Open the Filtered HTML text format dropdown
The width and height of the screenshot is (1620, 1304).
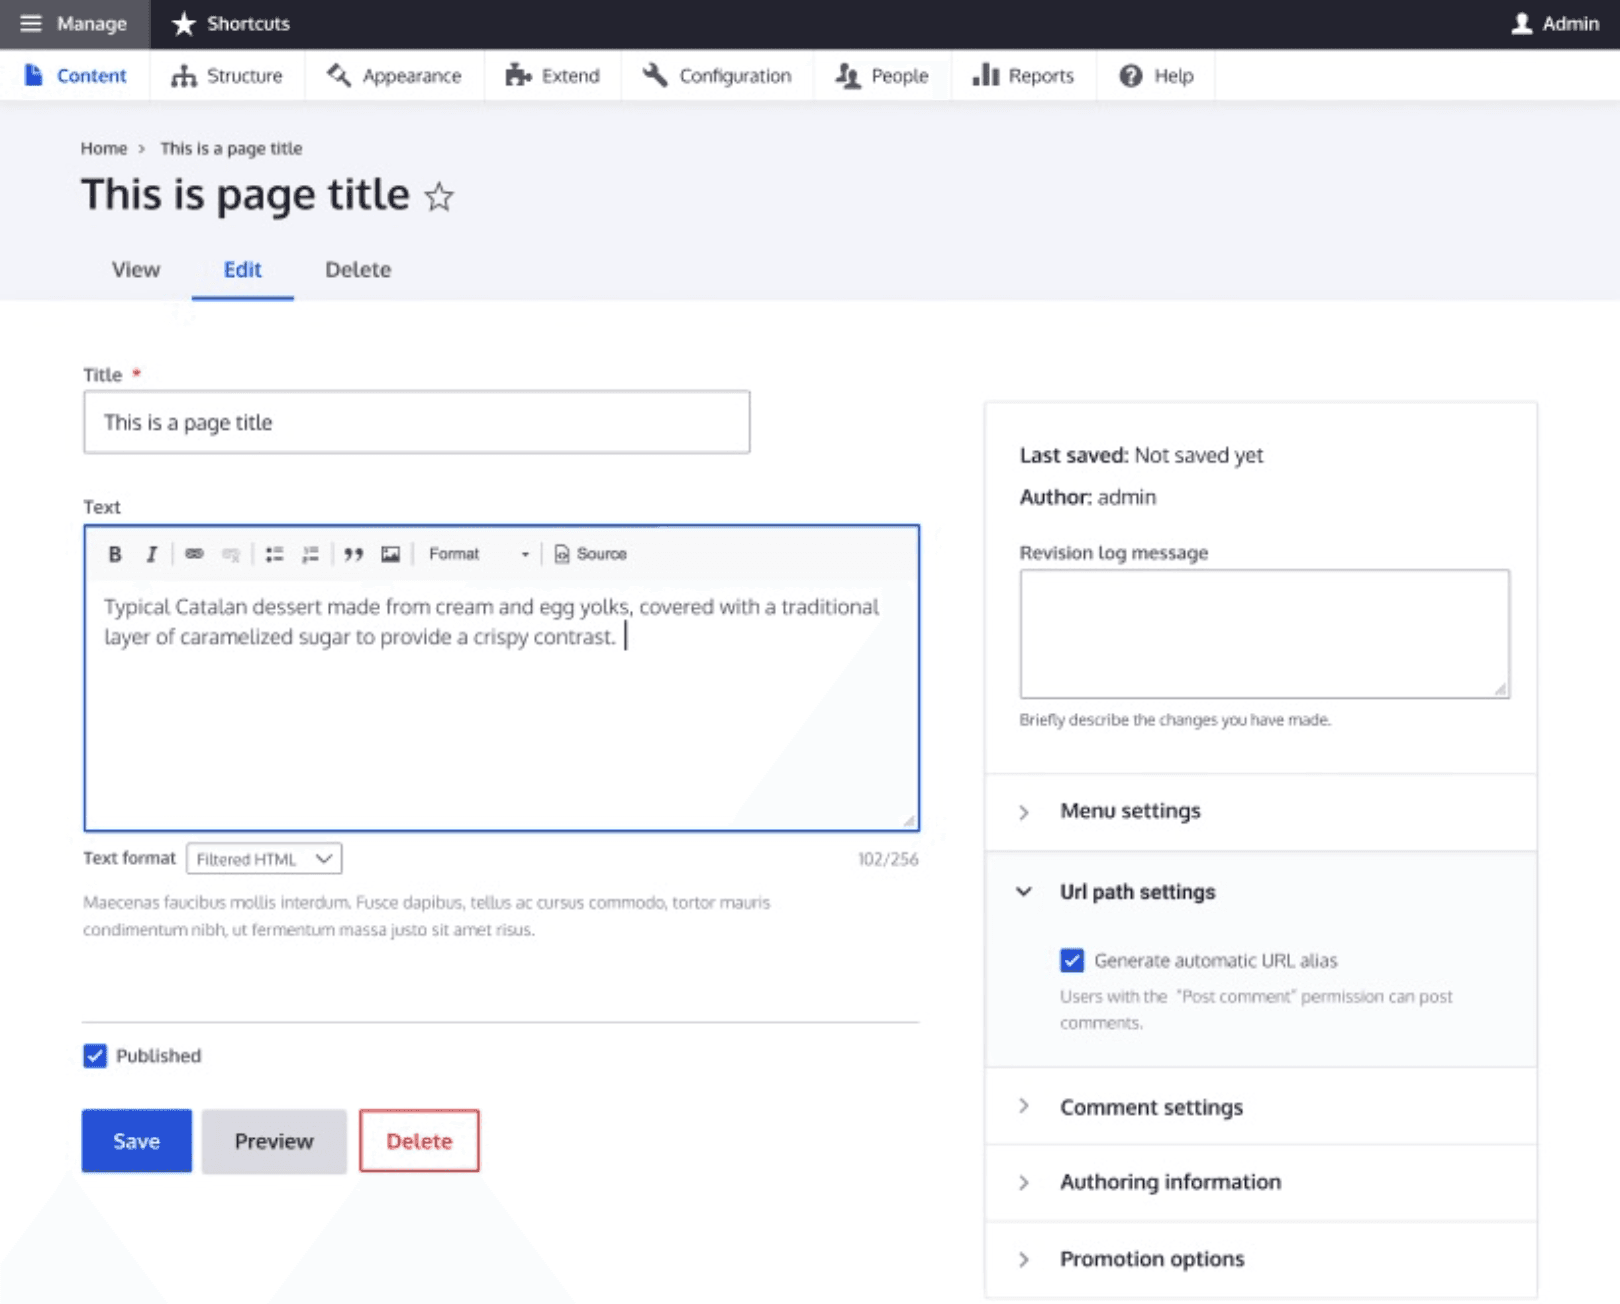[x=264, y=859]
